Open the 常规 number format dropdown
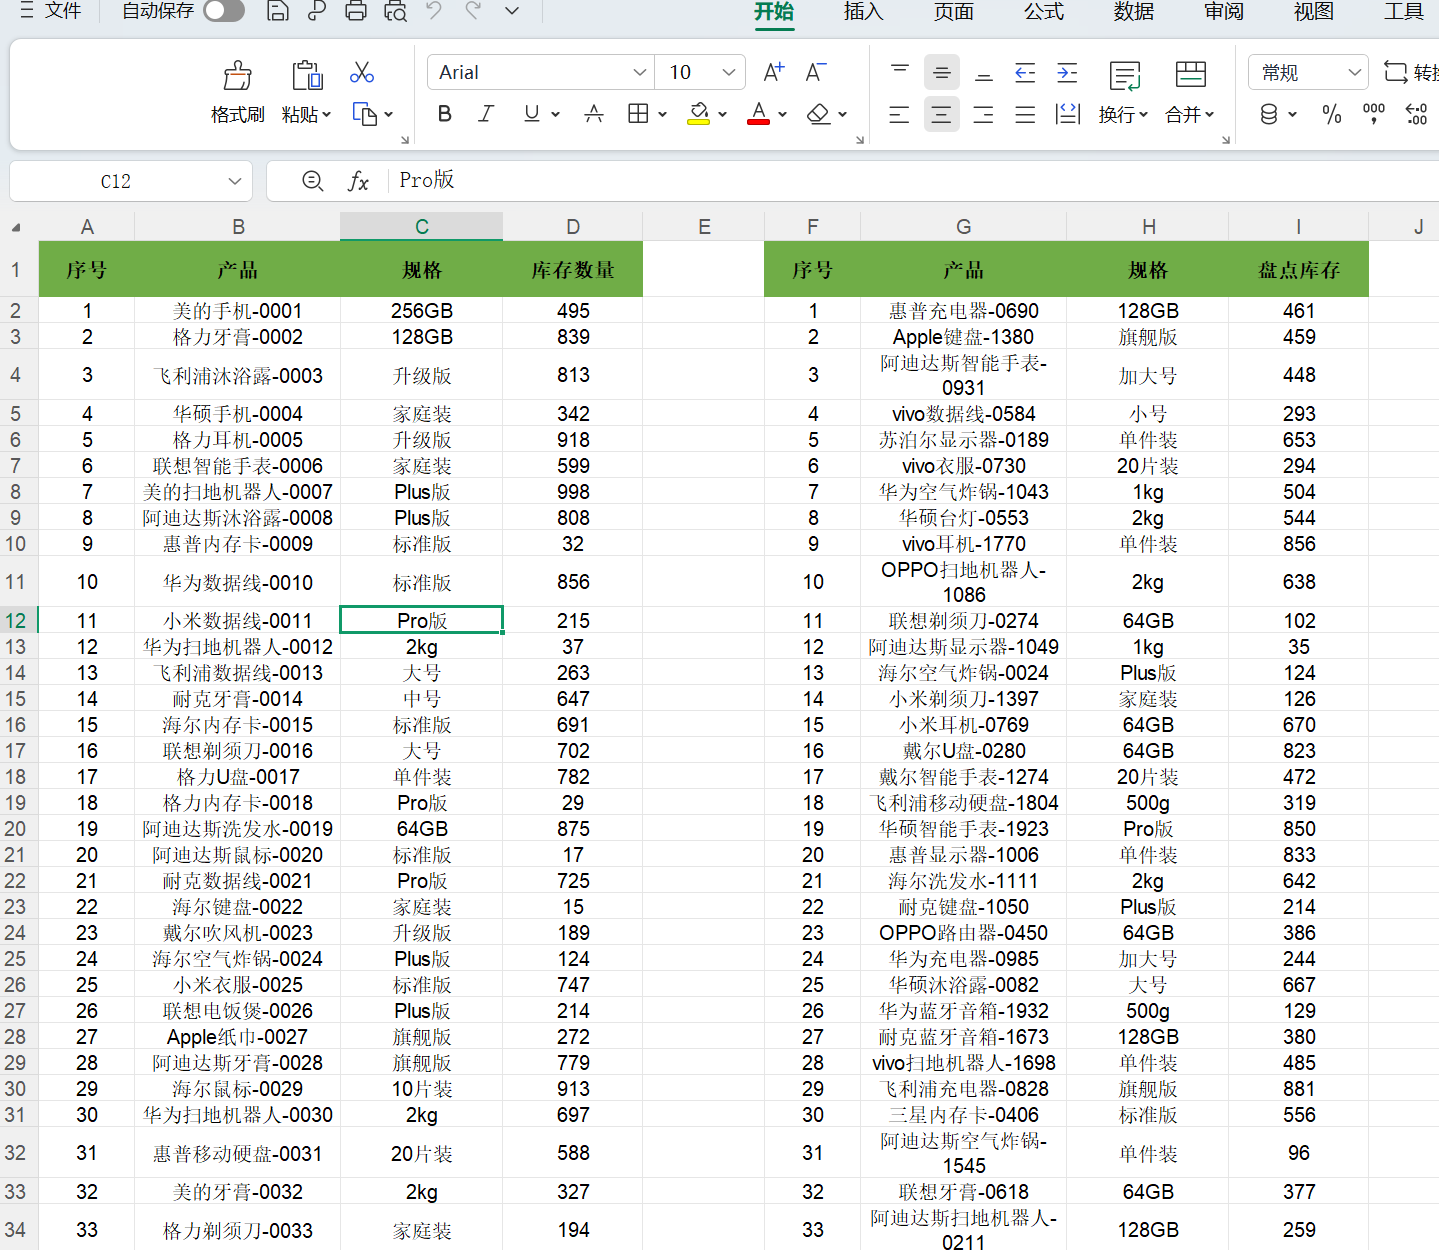This screenshot has width=1439, height=1250. 1308,72
